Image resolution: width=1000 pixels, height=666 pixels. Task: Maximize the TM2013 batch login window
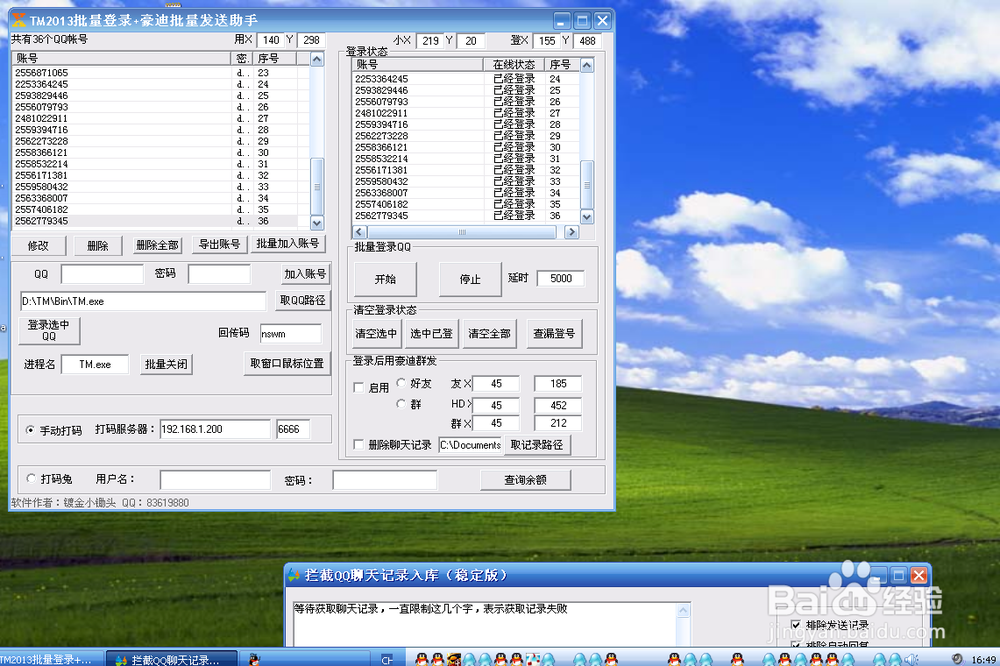582,21
